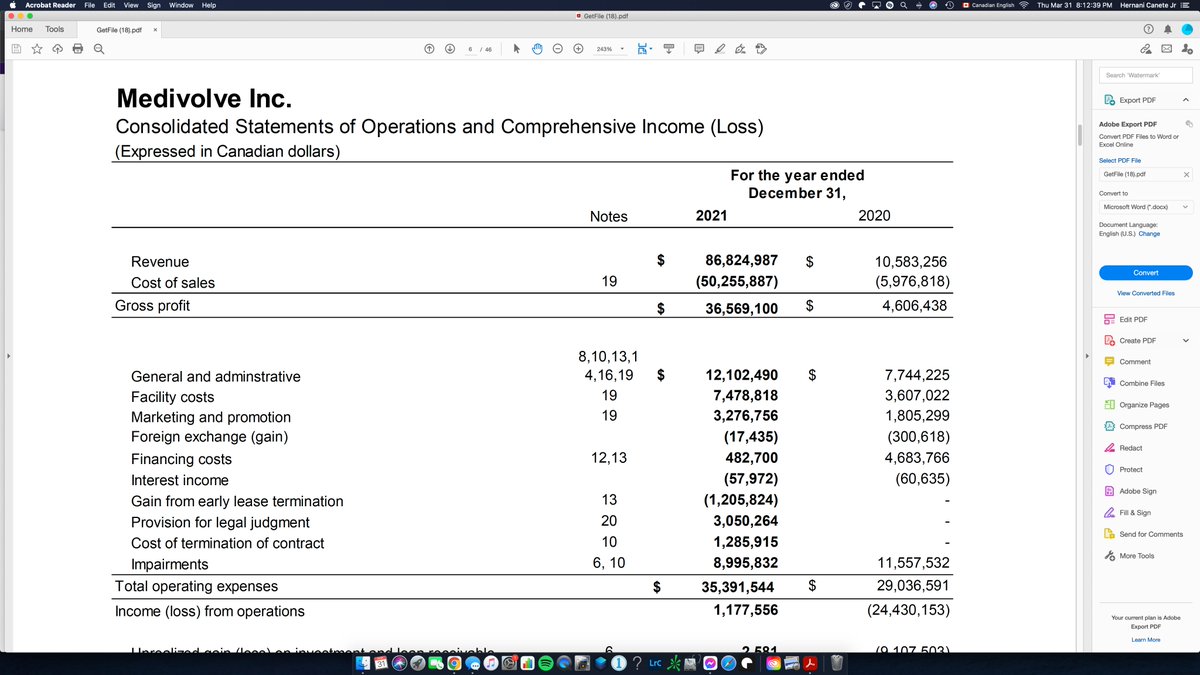1200x675 pixels.
Task: Open the Protect tool
Action: 1131,469
